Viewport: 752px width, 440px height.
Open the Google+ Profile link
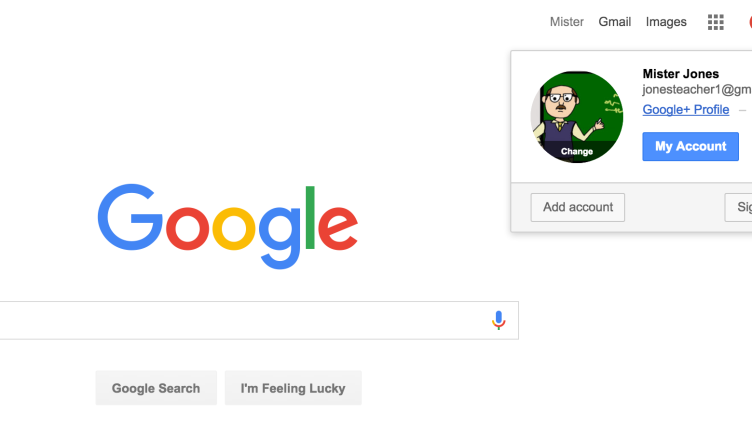[686, 110]
